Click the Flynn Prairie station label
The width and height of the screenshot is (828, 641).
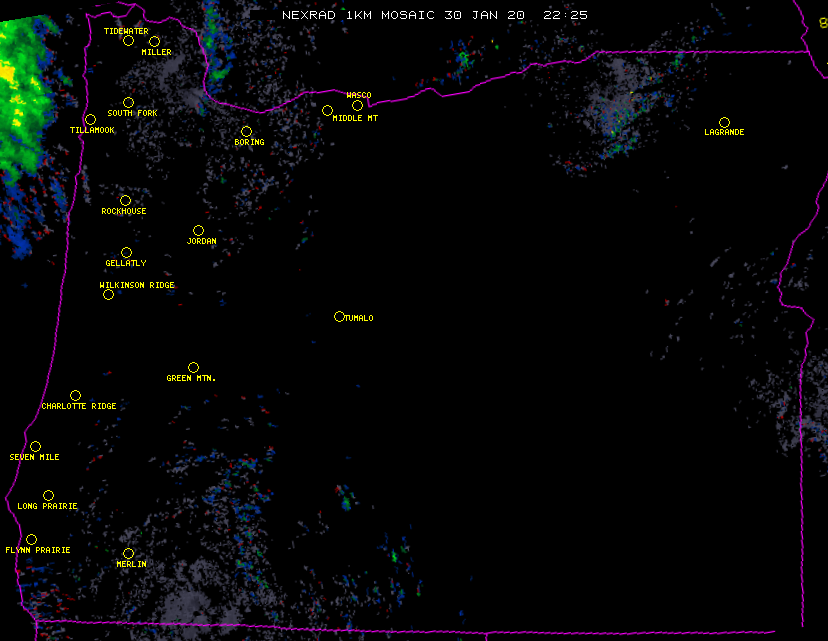38,550
